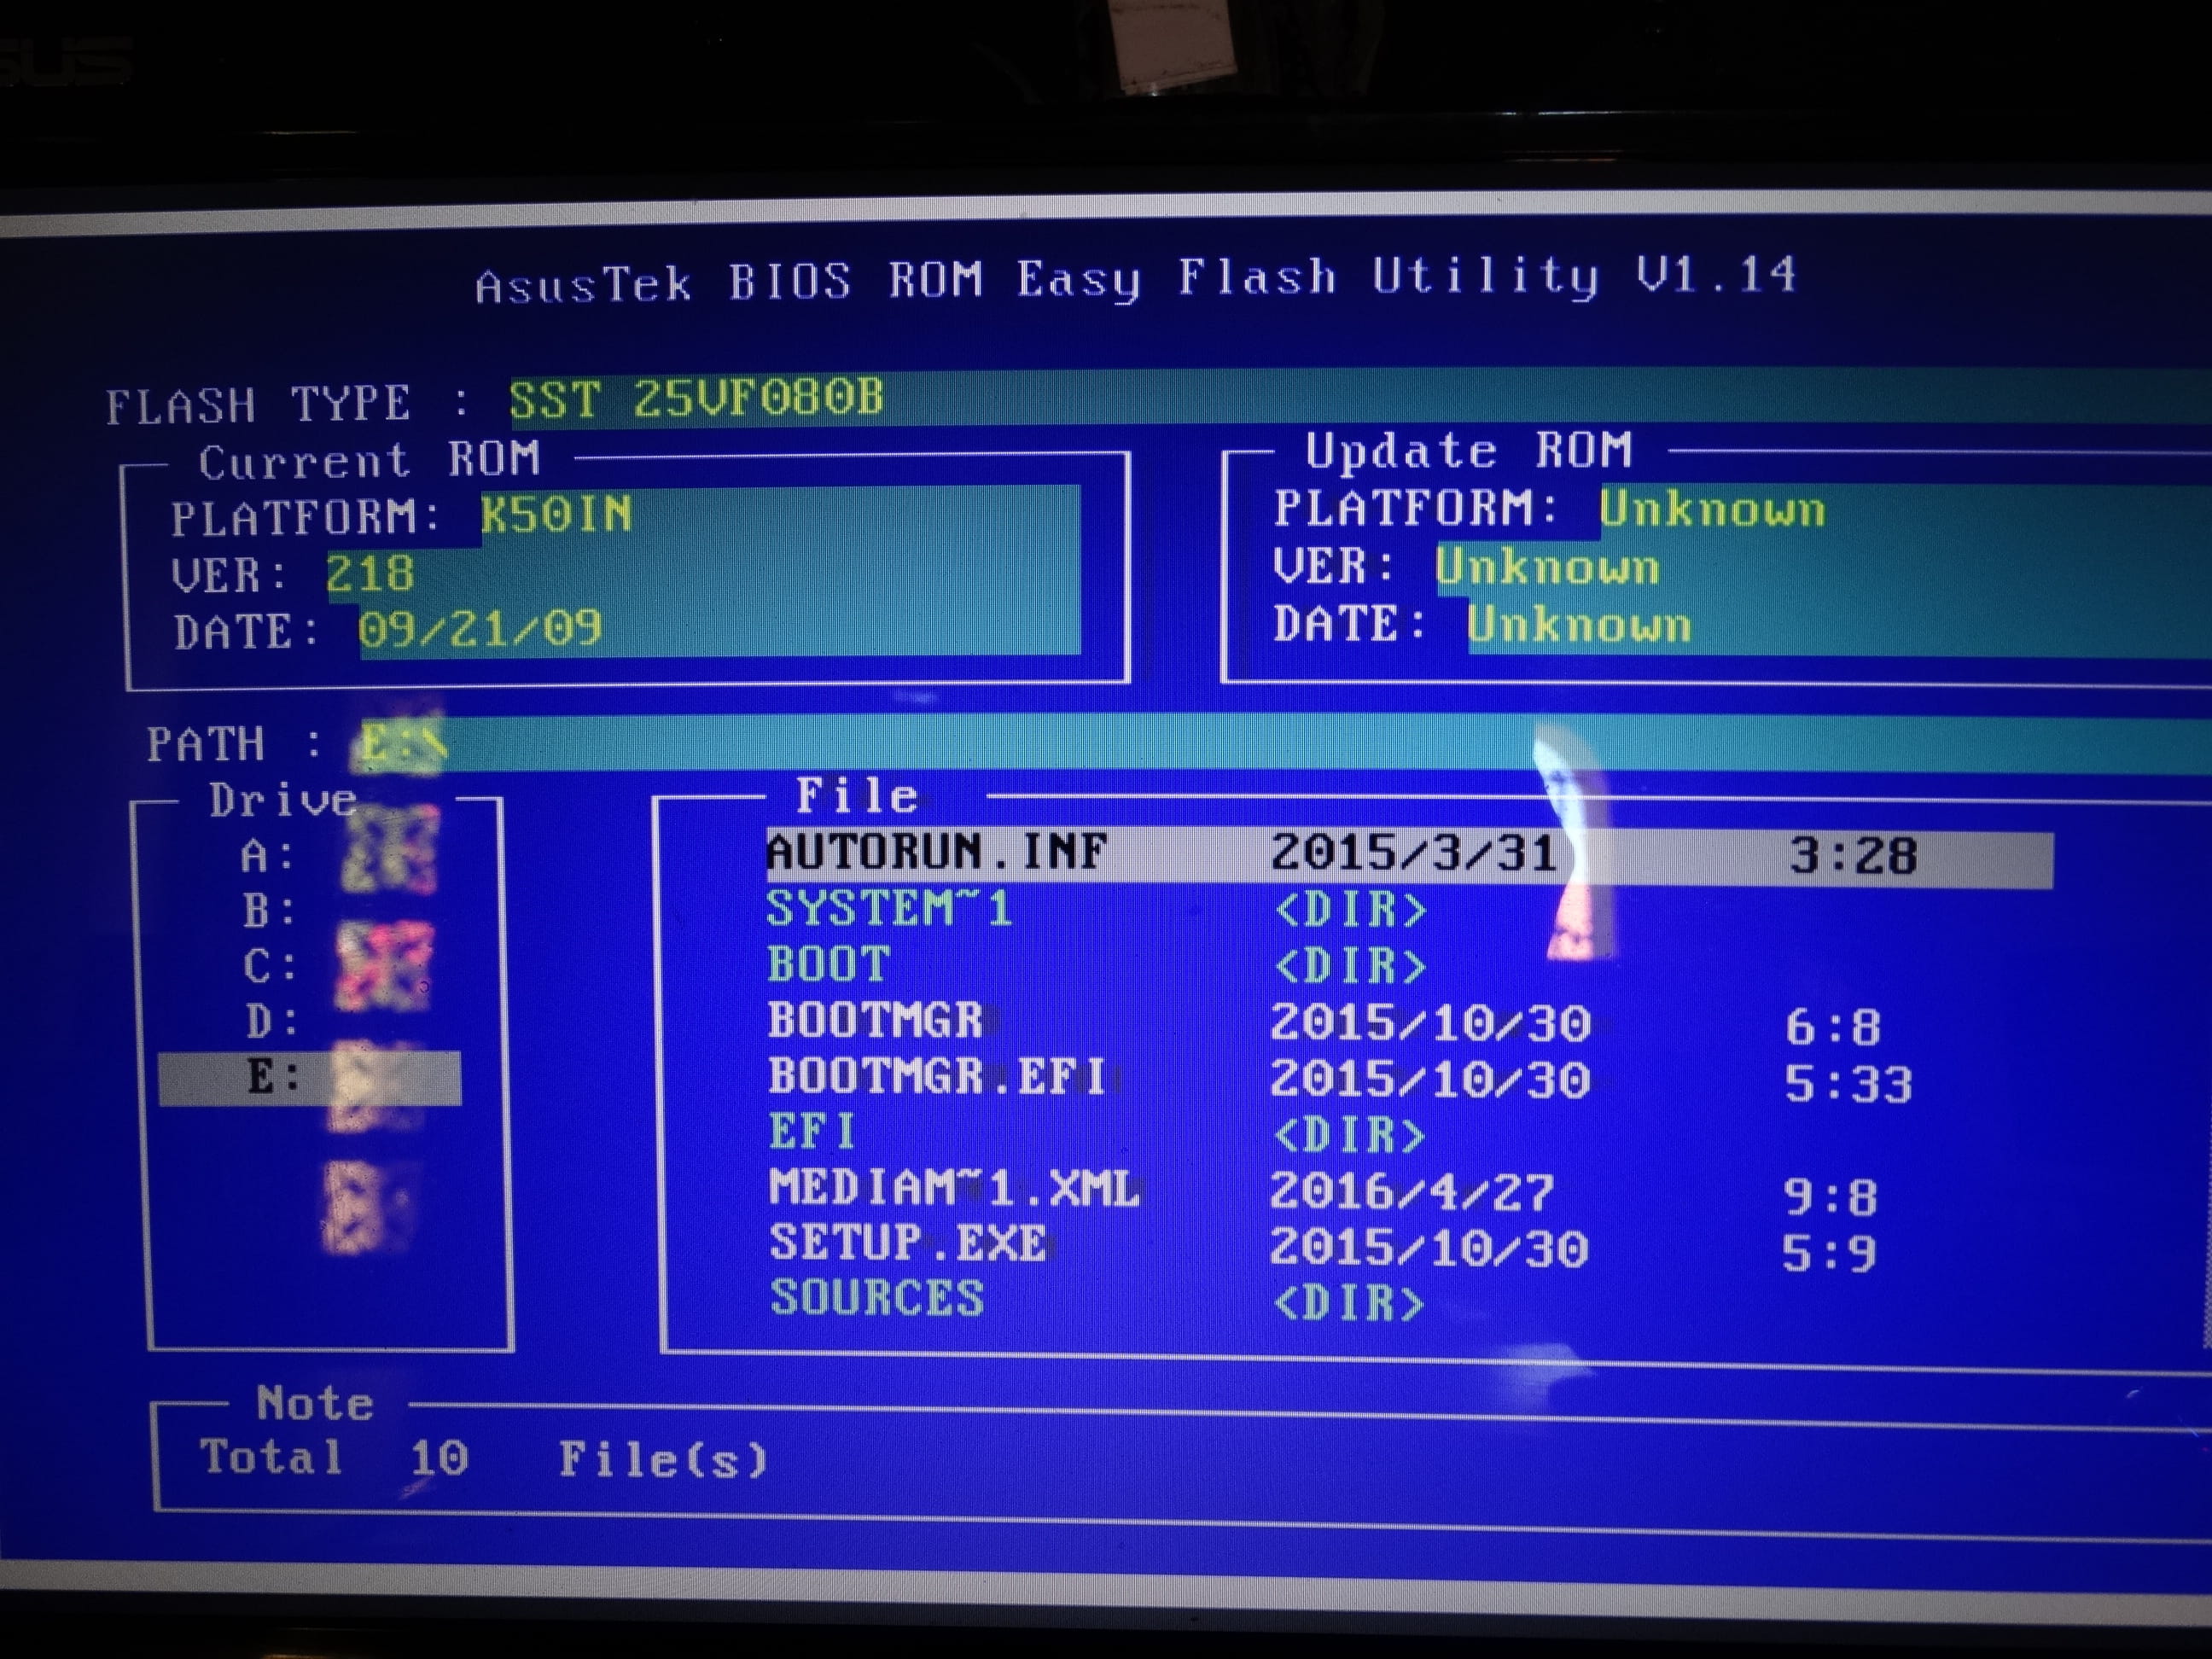Image resolution: width=2212 pixels, height=1659 pixels.
Task: Click date 2015/10/30 of SETUP.EXE
Action: tap(1428, 1249)
